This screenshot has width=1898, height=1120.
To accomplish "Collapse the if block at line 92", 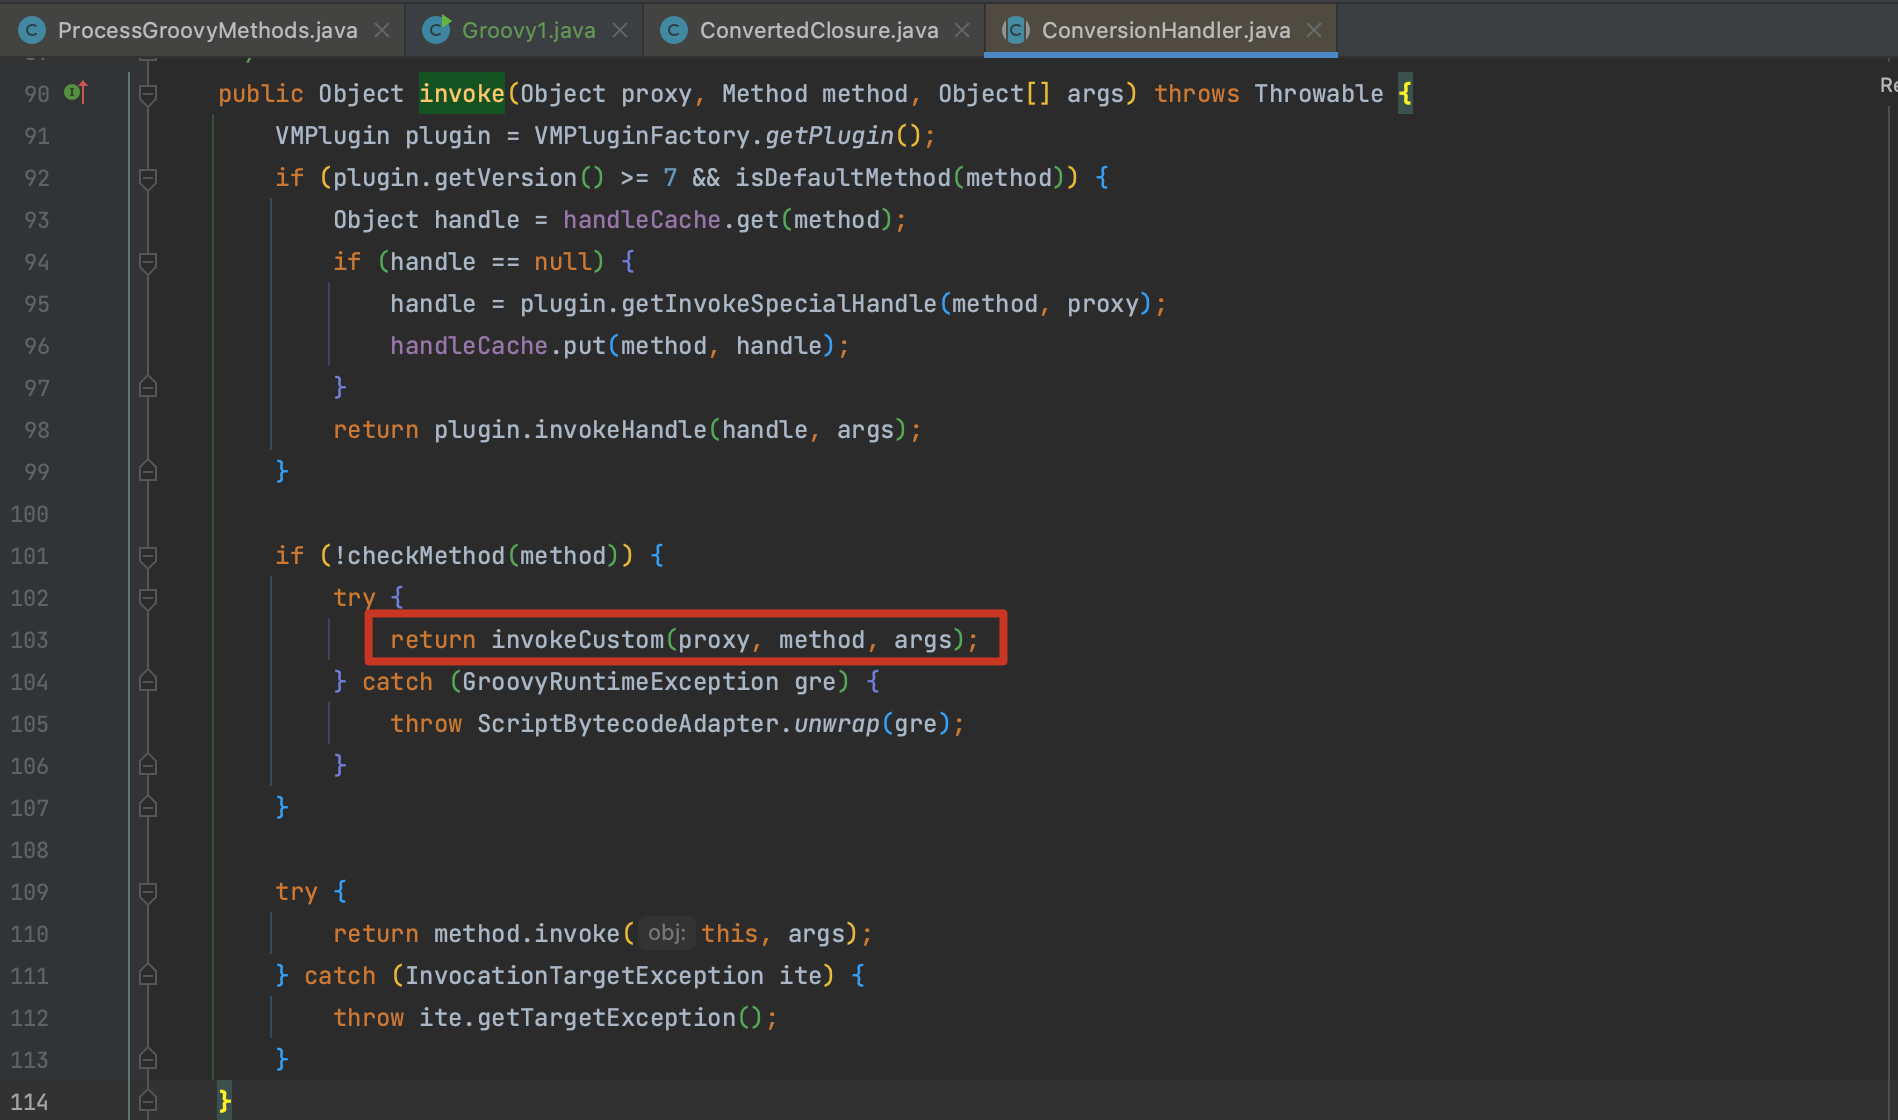I will point(148,178).
